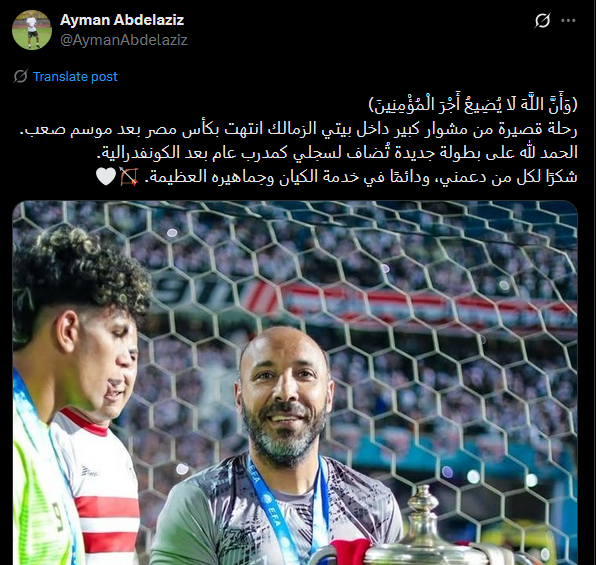Click the Quranic verse line in parentheses
The width and height of the screenshot is (596, 565).
473,105
